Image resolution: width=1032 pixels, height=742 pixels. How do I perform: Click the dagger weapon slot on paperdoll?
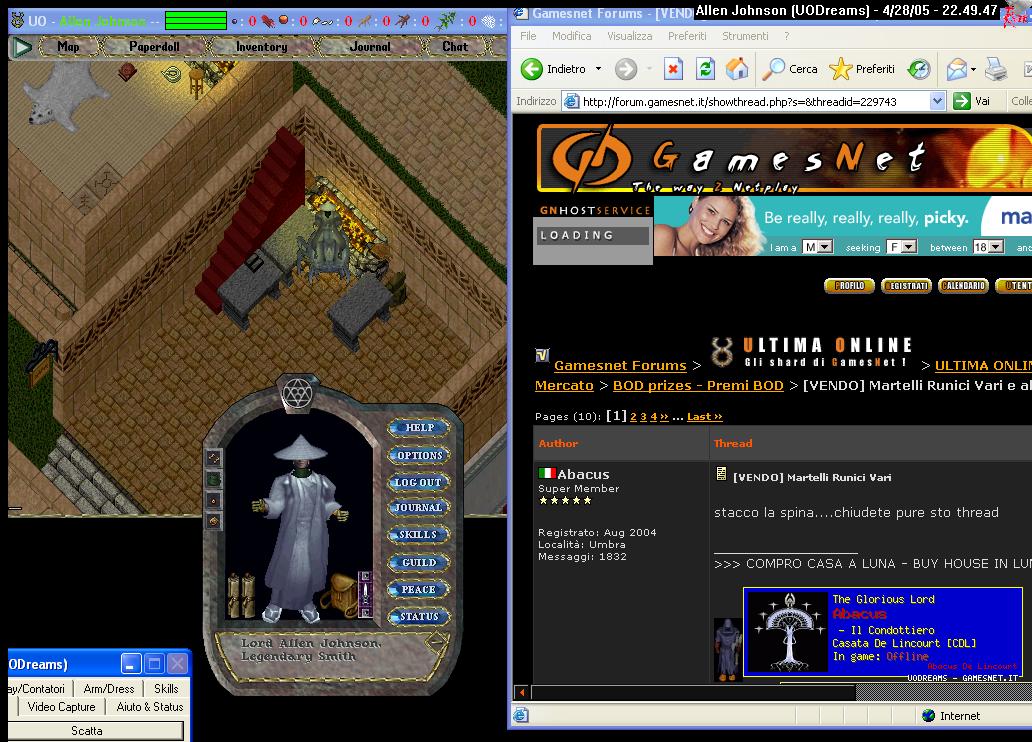(365, 595)
